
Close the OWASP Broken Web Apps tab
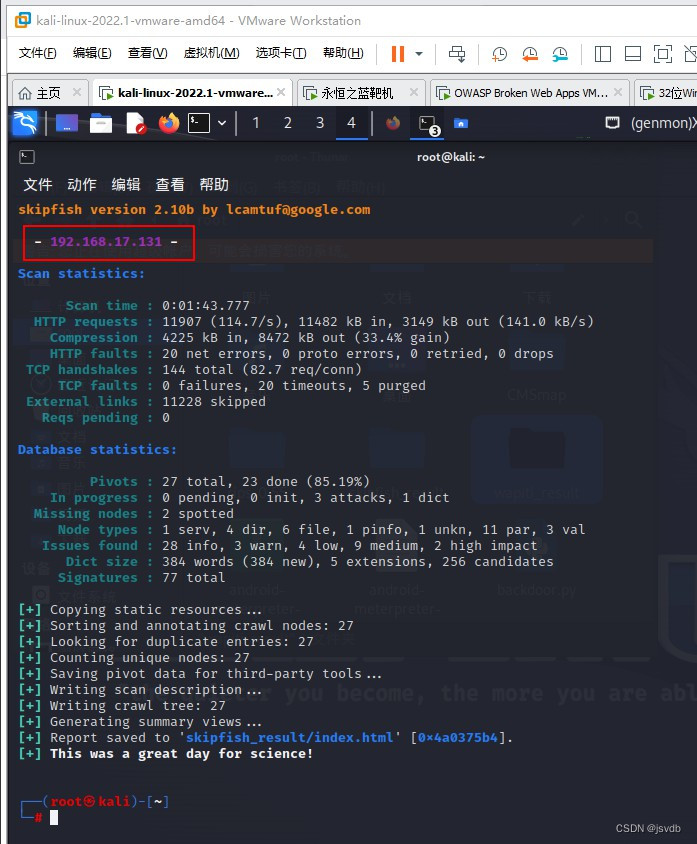(x=618, y=92)
